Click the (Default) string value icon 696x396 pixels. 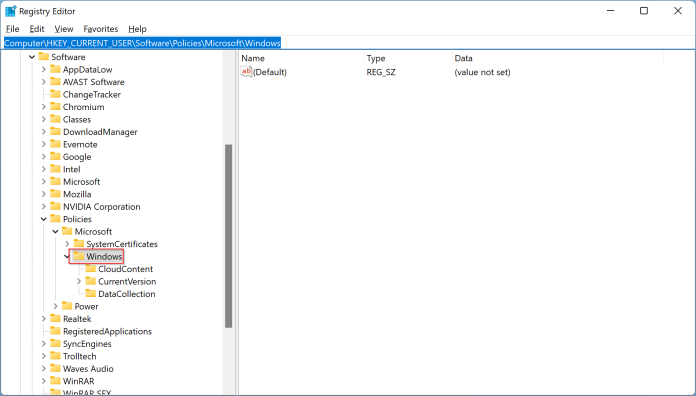[246, 71]
